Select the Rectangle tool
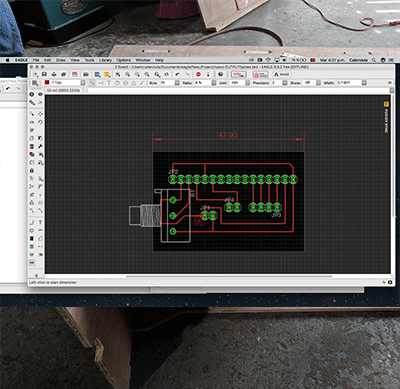This screenshot has width=400, height=389. coord(32,238)
